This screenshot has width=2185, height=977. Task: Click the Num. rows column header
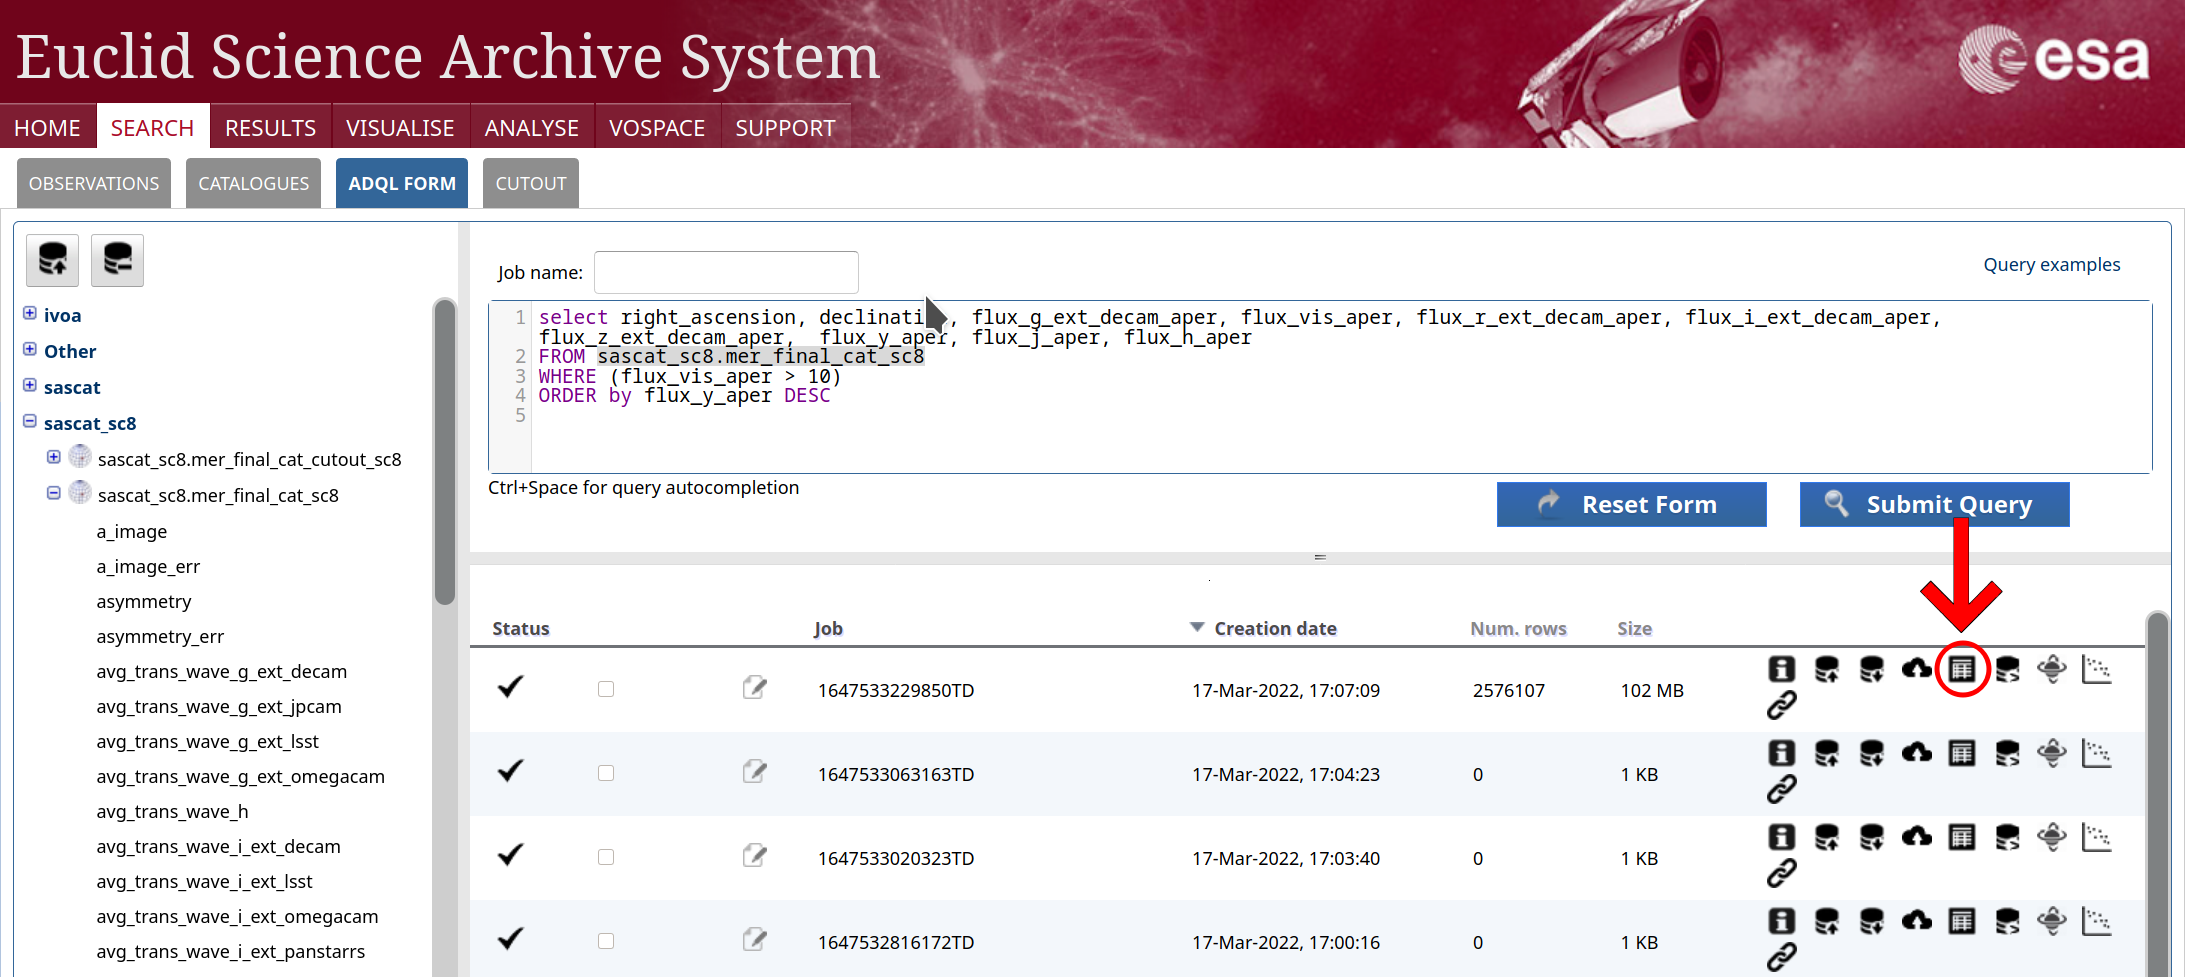point(1518,628)
